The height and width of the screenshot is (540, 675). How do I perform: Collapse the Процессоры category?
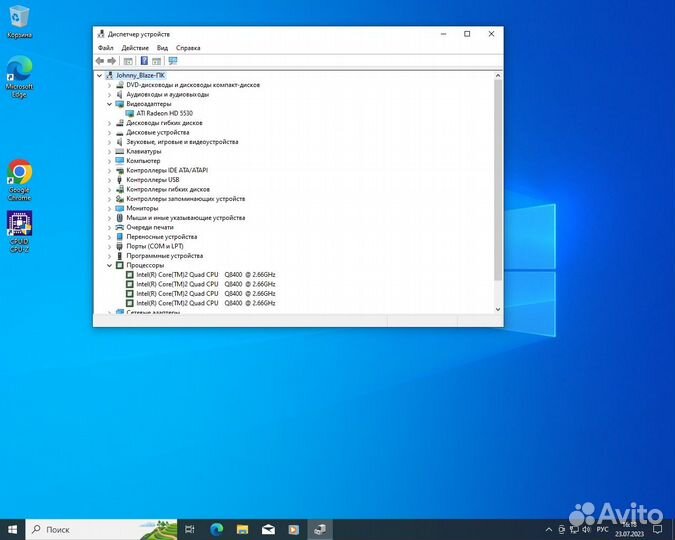(109, 265)
